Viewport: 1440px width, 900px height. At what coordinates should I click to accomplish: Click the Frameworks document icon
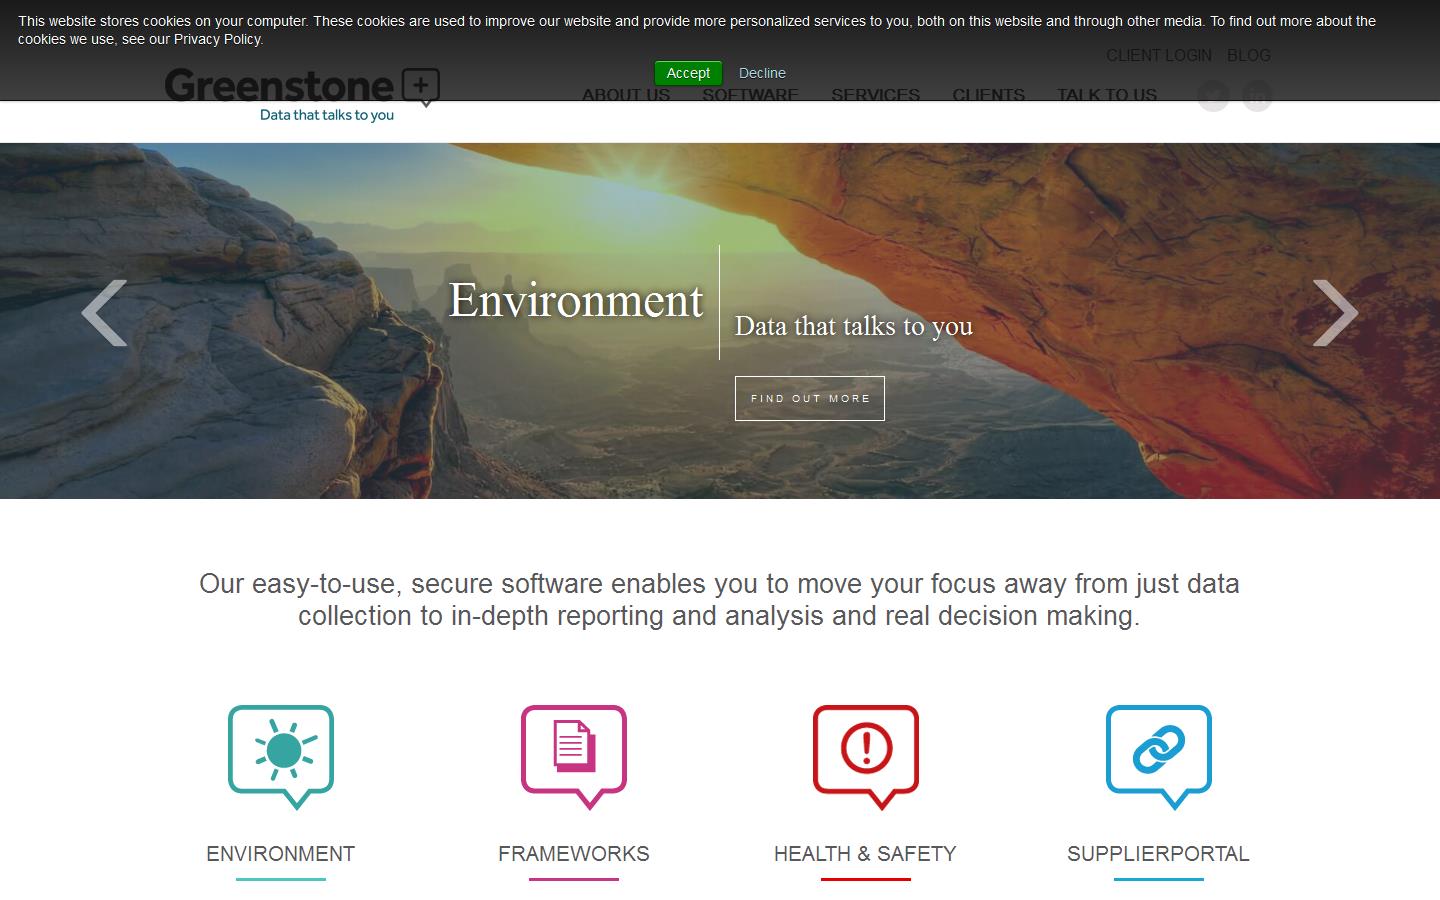click(574, 757)
